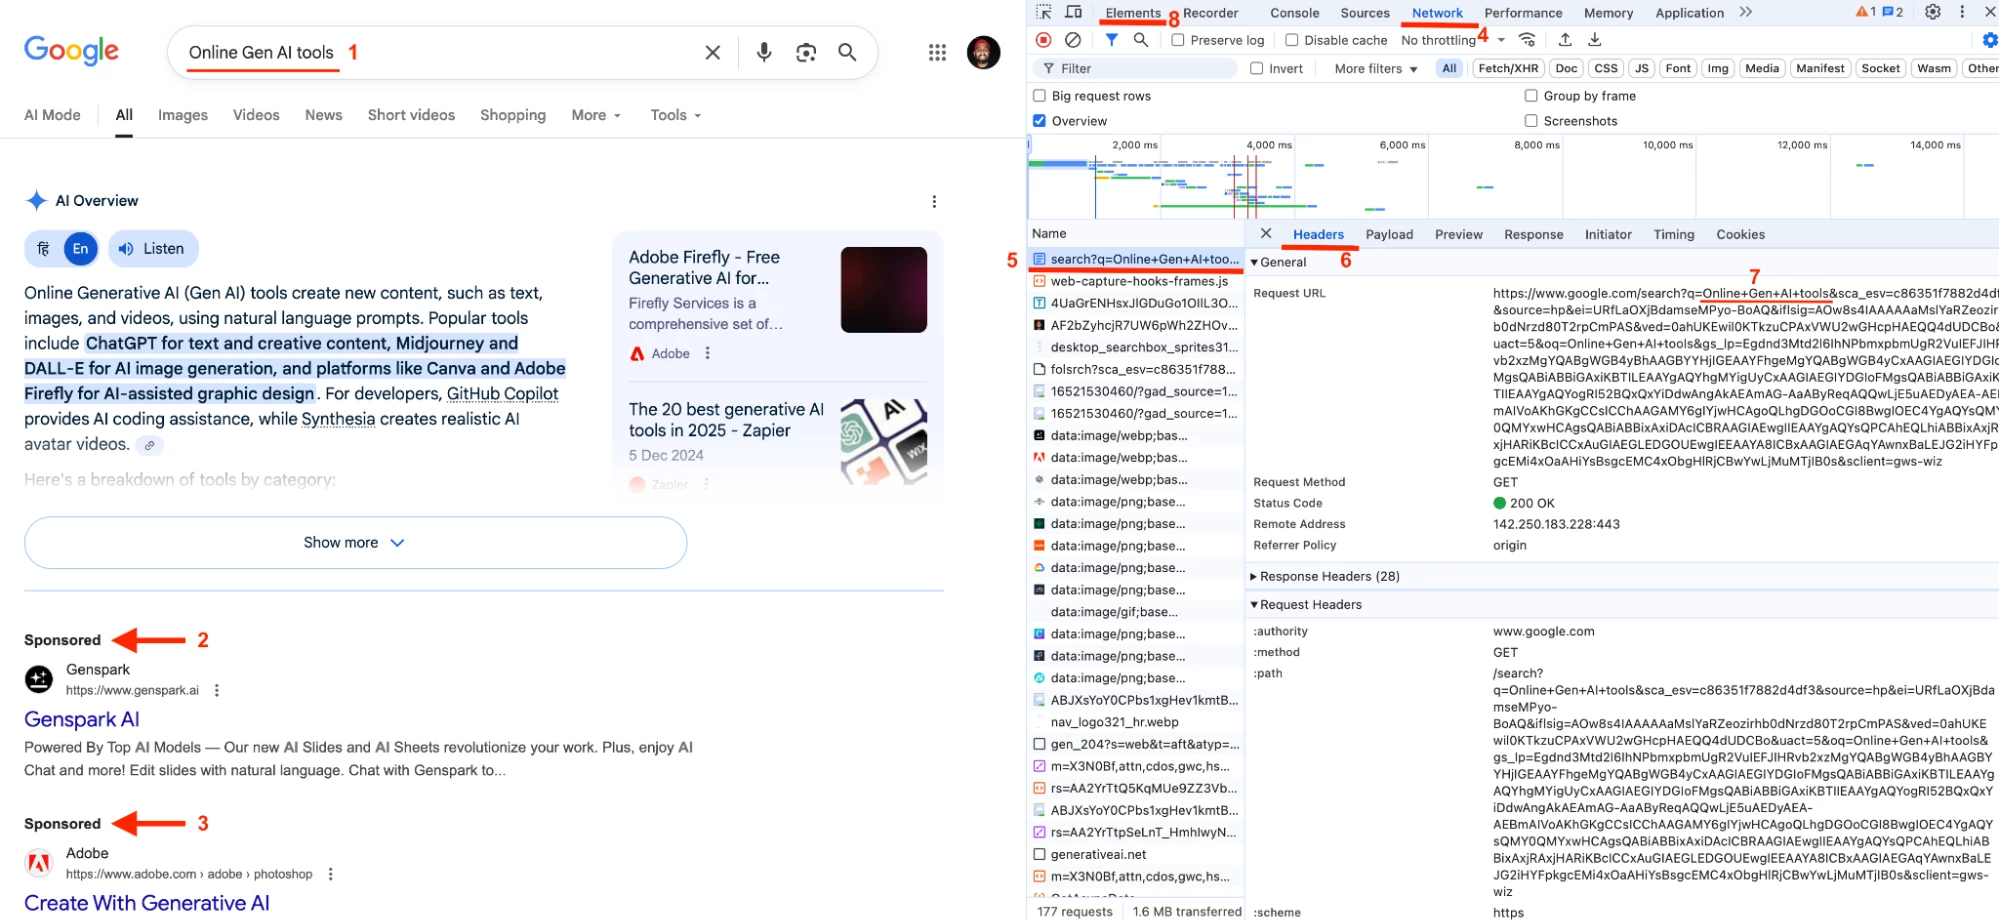Open the Sources tab

[x=1365, y=13]
